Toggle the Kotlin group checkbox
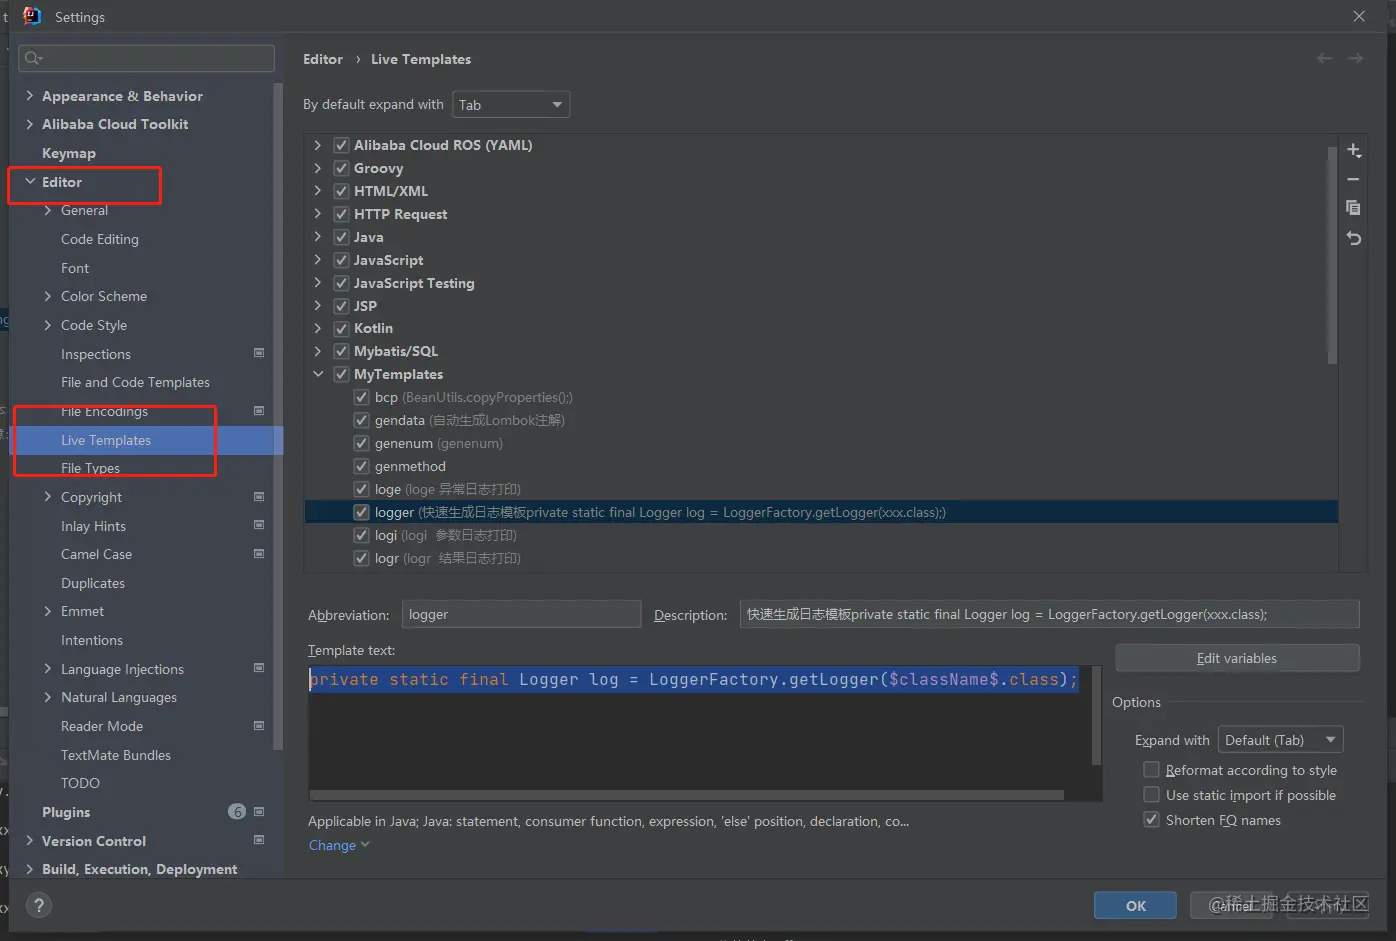 click(x=341, y=328)
